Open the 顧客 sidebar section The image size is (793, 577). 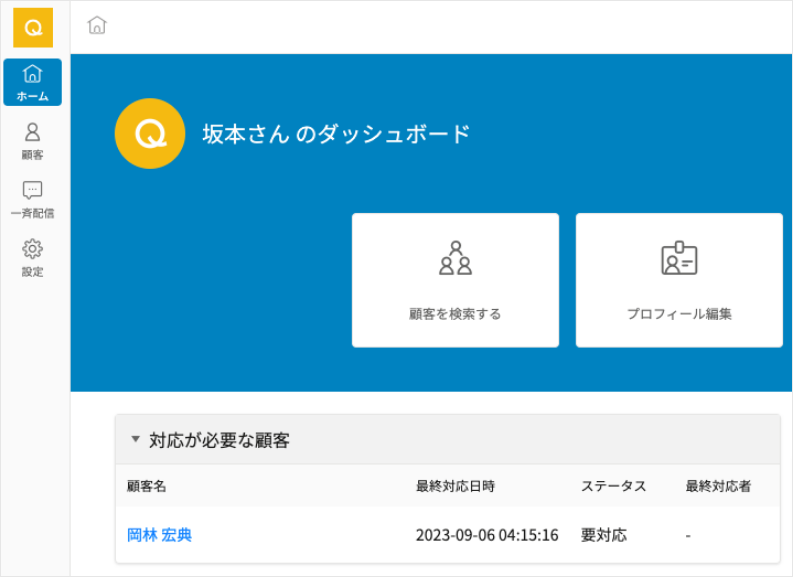(33, 141)
